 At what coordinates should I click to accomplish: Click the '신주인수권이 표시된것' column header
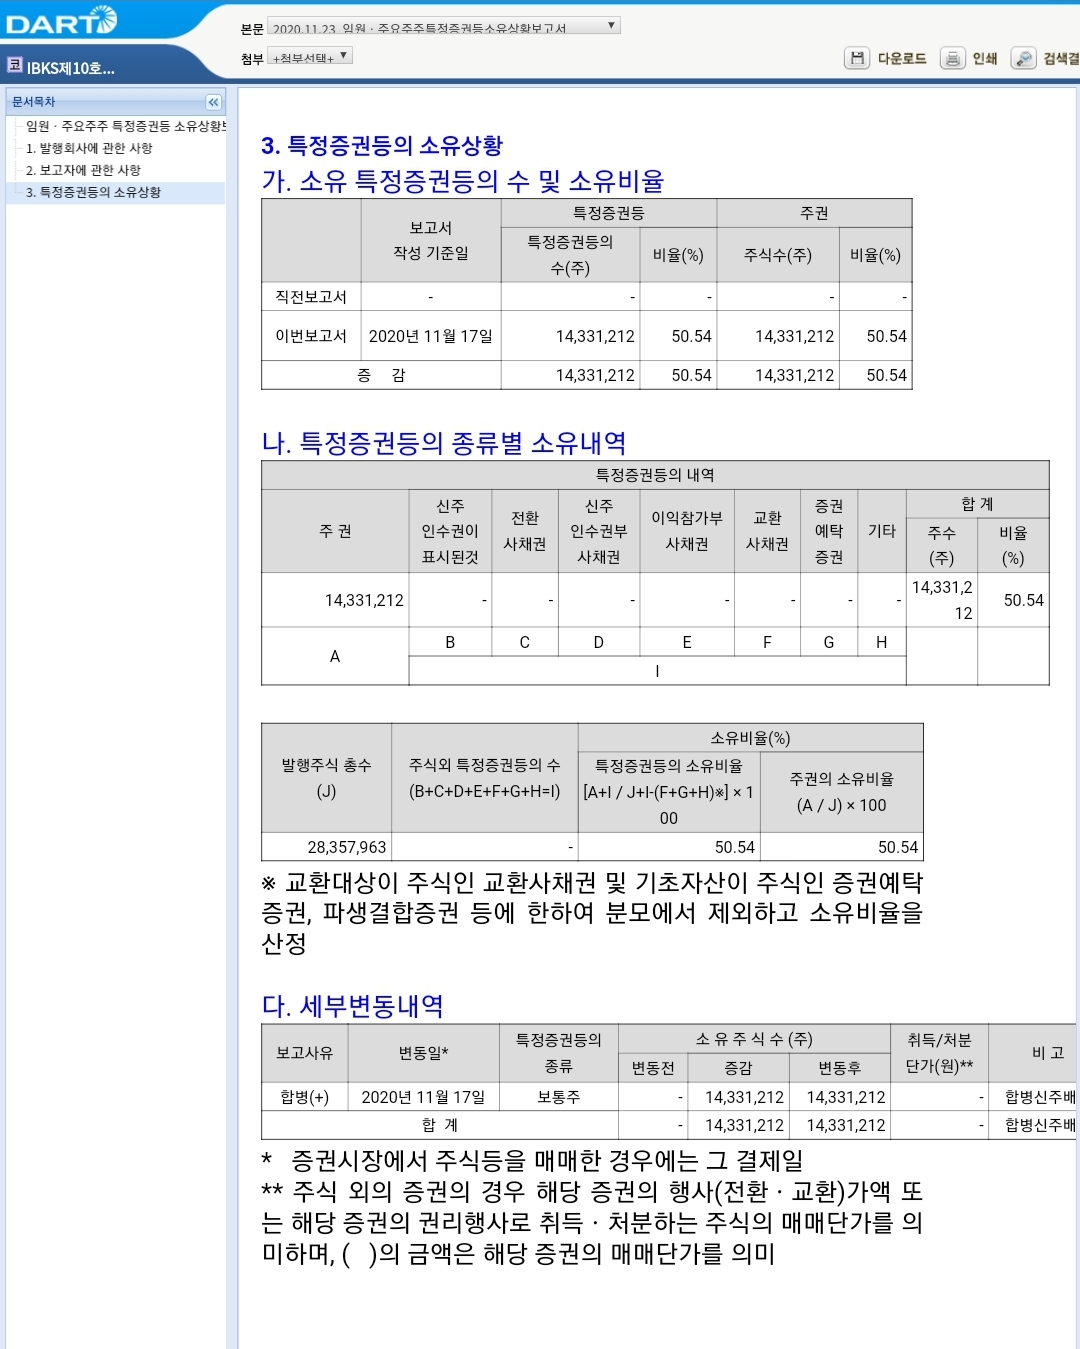[450, 531]
